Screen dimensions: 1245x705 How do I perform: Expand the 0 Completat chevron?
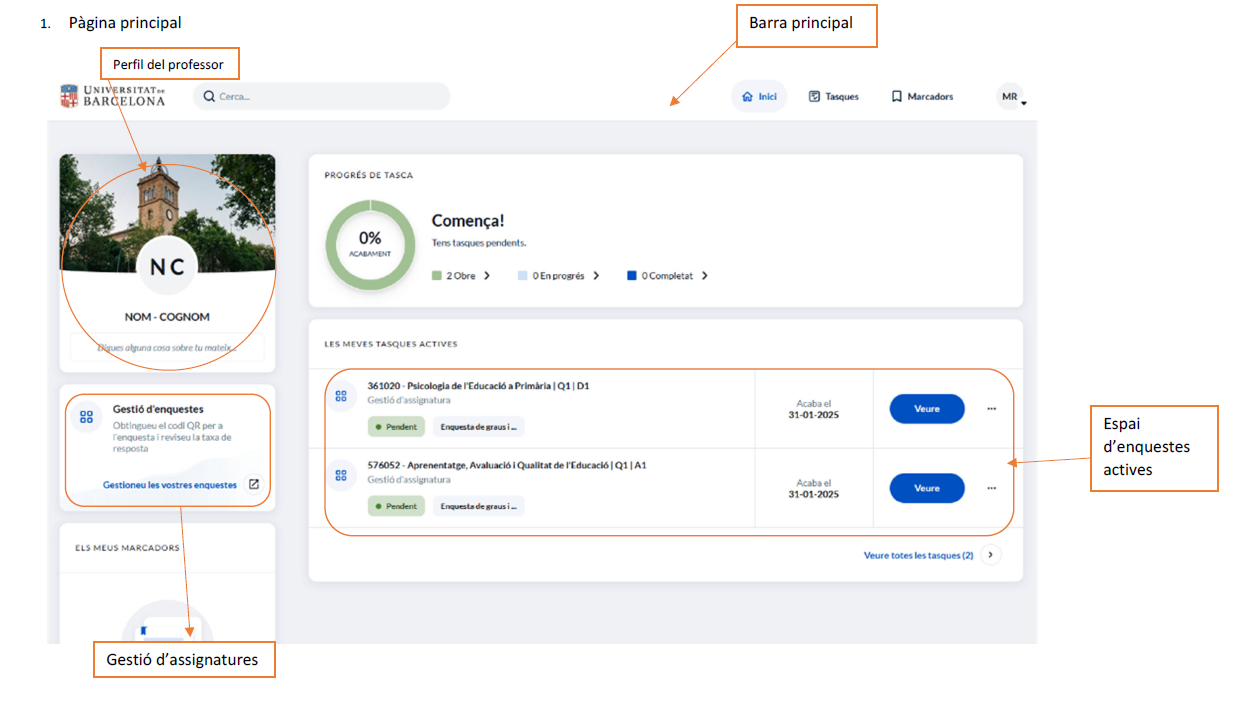[x=704, y=276]
